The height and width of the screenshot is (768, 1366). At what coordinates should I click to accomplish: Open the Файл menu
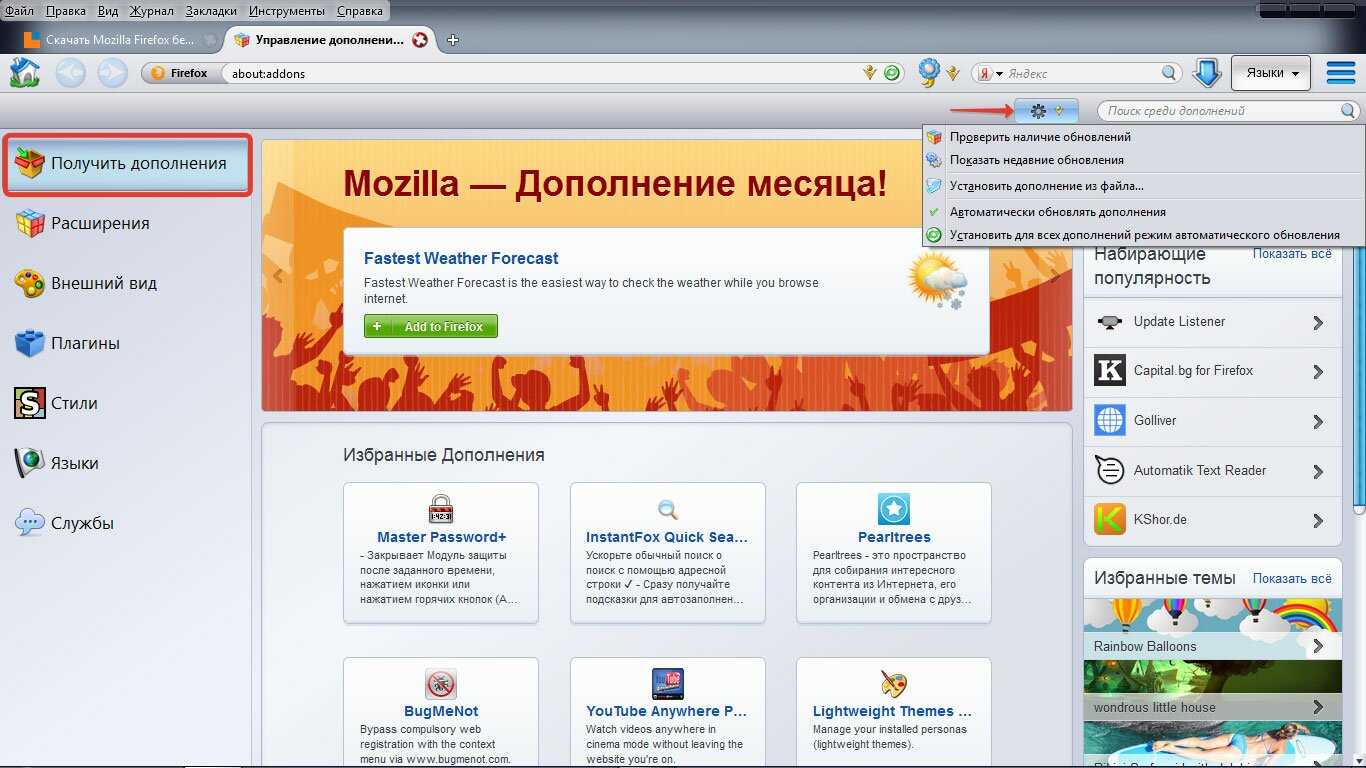tap(19, 11)
